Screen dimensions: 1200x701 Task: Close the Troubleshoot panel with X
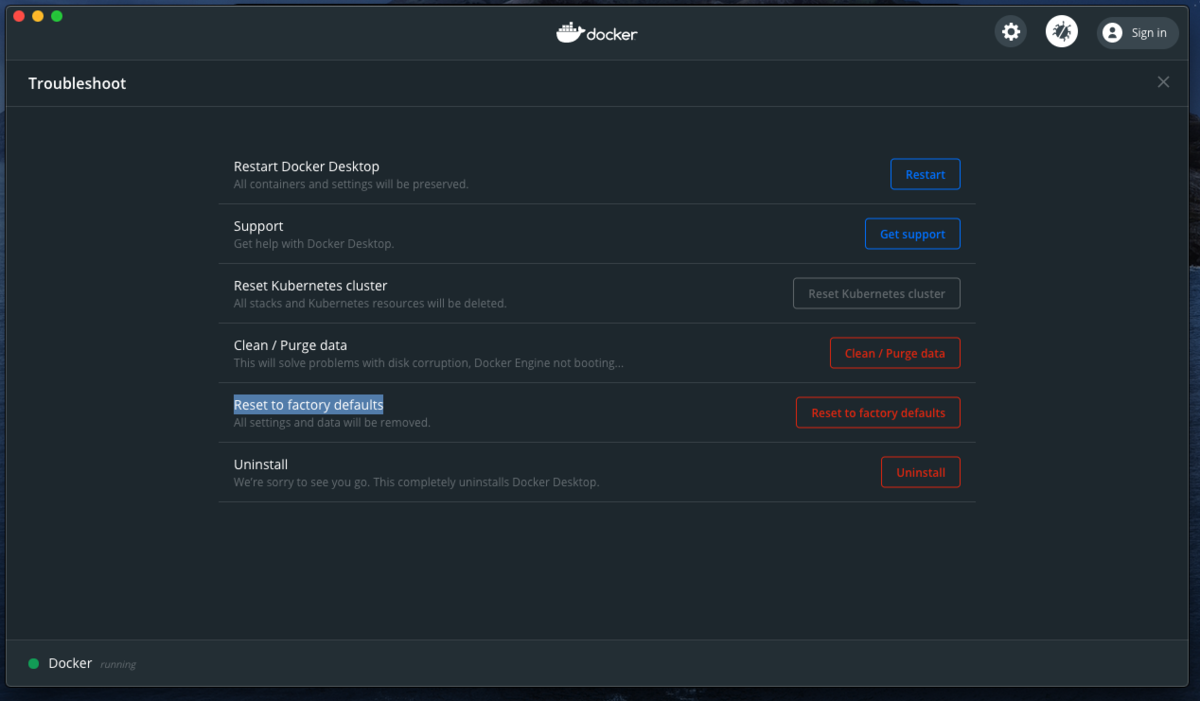coord(1163,82)
